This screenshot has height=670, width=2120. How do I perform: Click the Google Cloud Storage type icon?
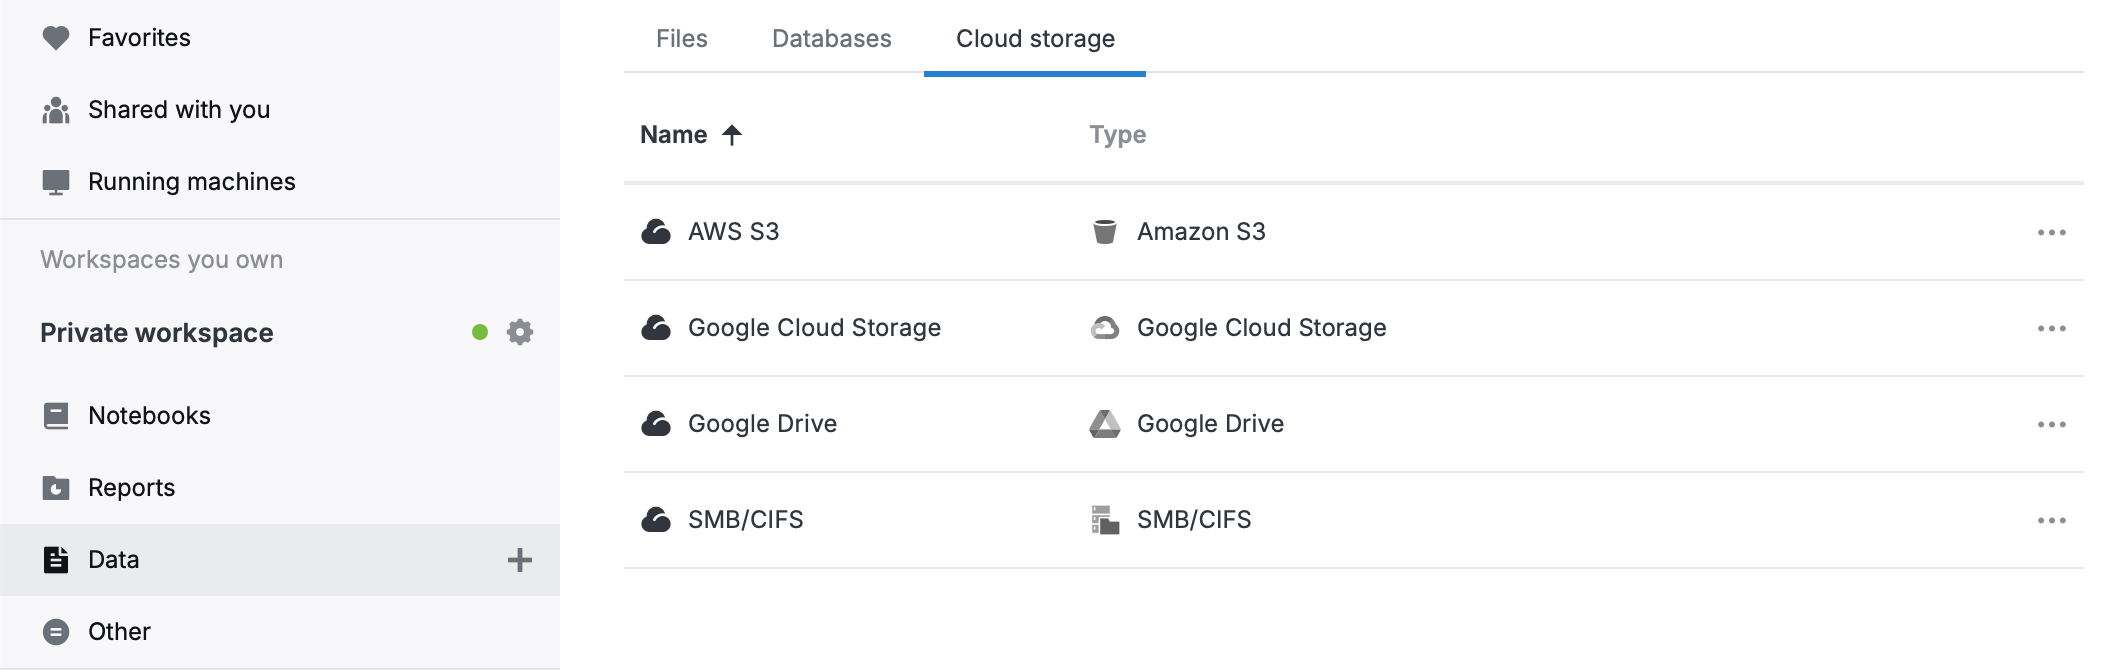tap(1106, 327)
